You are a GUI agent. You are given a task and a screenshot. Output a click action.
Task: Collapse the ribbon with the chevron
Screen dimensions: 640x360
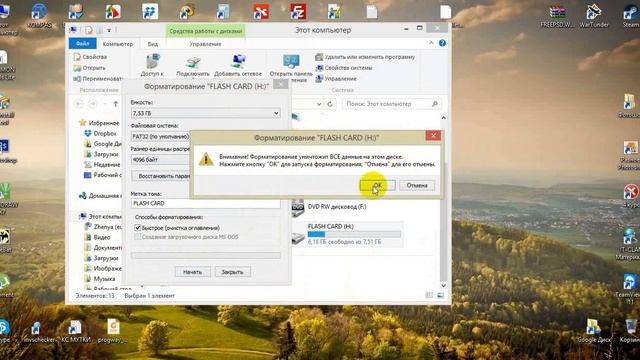pyautogui.click(x=431, y=43)
